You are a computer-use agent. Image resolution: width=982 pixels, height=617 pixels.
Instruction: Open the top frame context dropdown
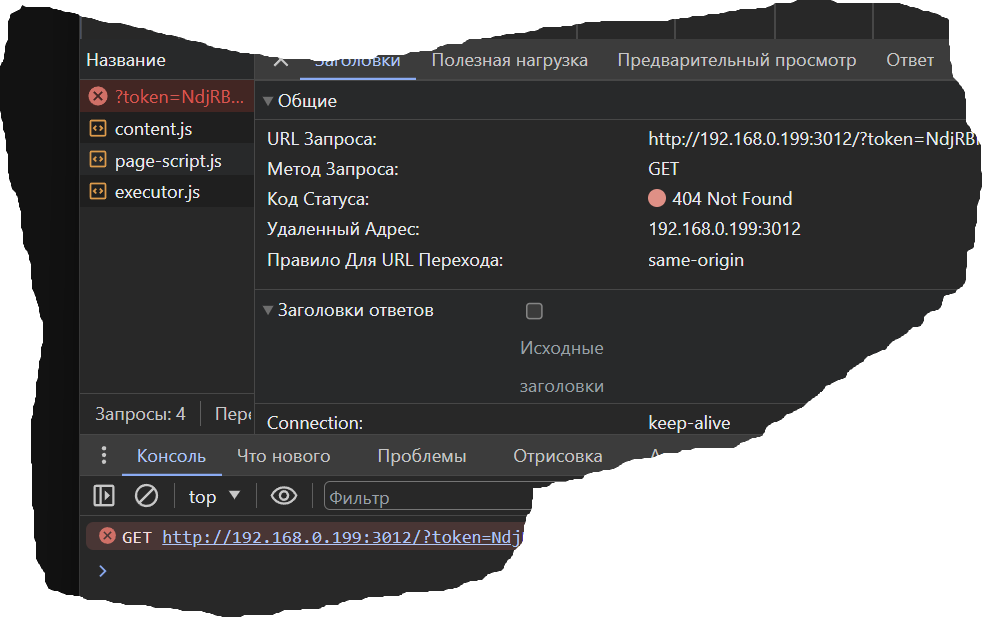[x=213, y=495]
